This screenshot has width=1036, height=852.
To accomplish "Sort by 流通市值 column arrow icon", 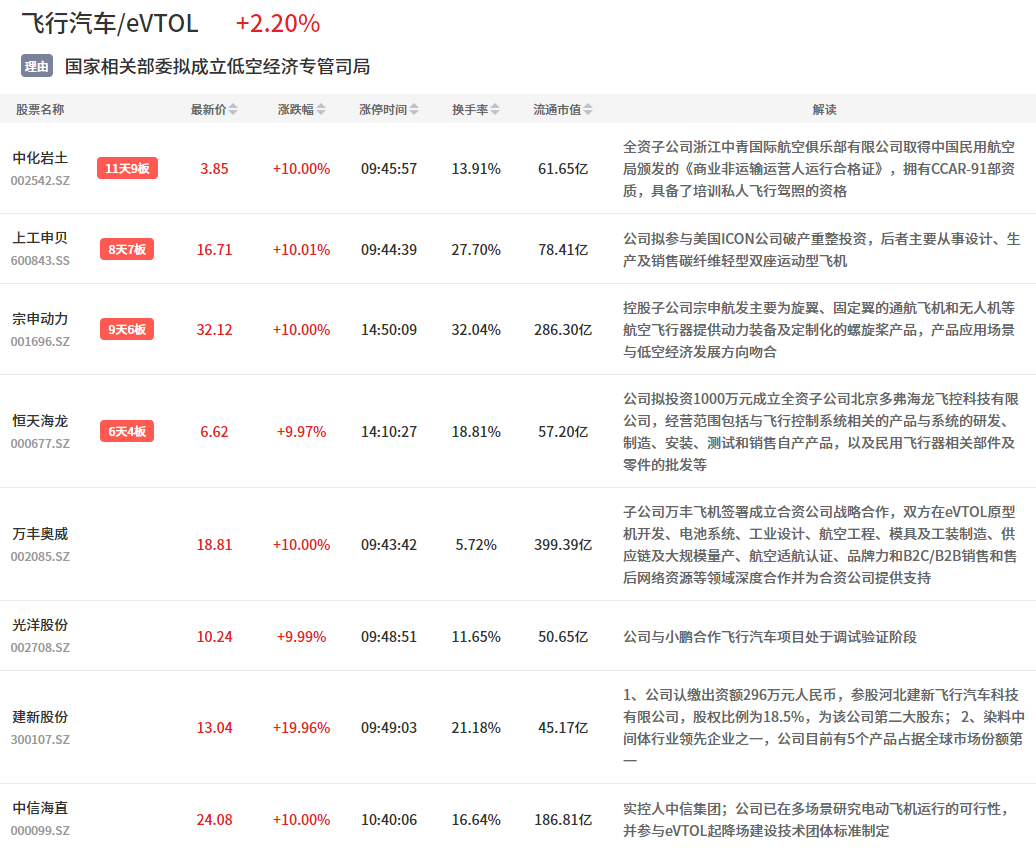I will pos(588,110).
